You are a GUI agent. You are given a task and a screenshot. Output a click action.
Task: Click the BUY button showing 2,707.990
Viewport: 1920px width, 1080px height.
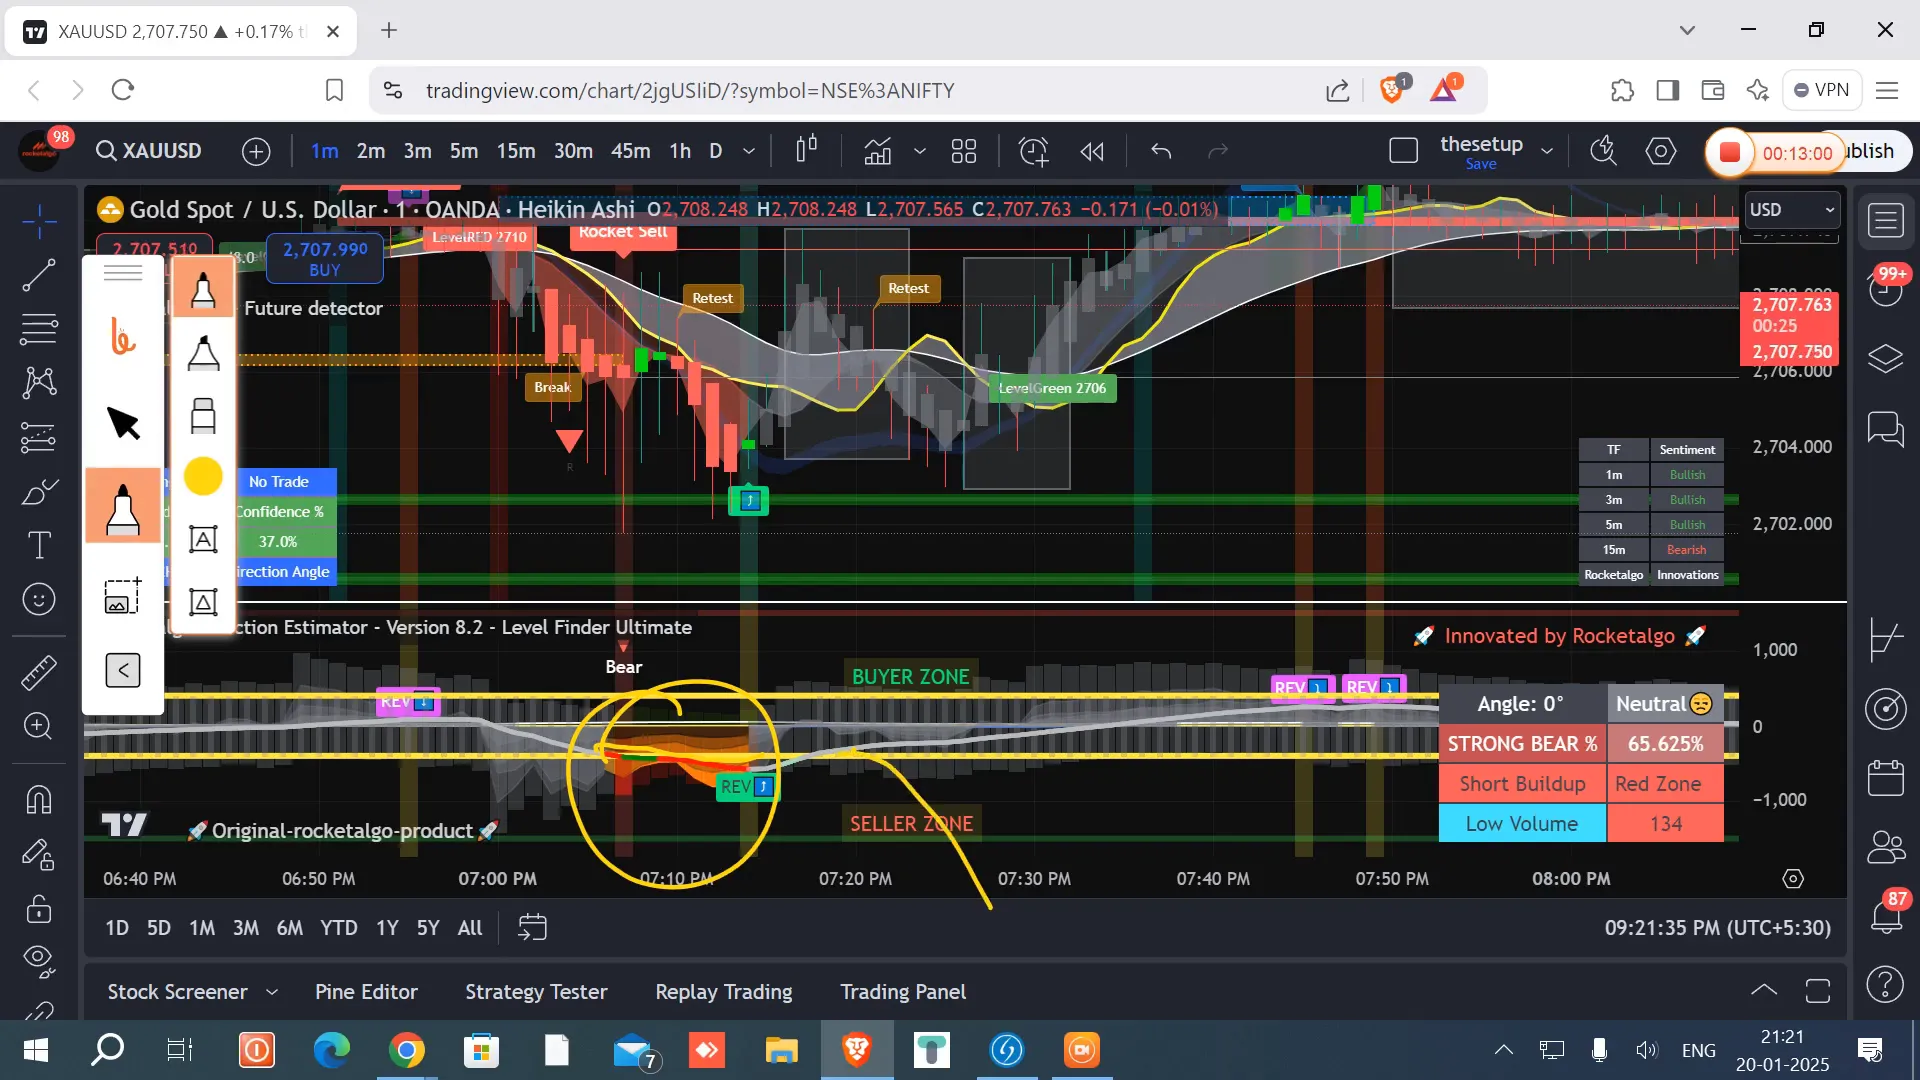324,259
